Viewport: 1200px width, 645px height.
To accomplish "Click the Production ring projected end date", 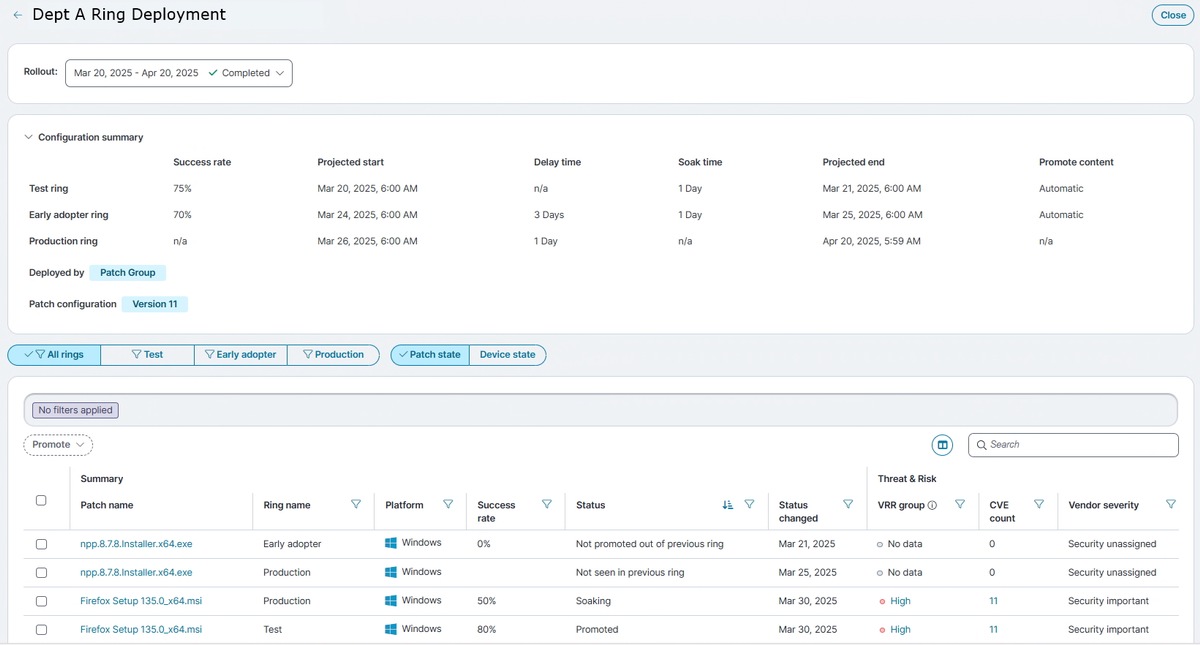I will pyautogui.click(x=872, y=241).
